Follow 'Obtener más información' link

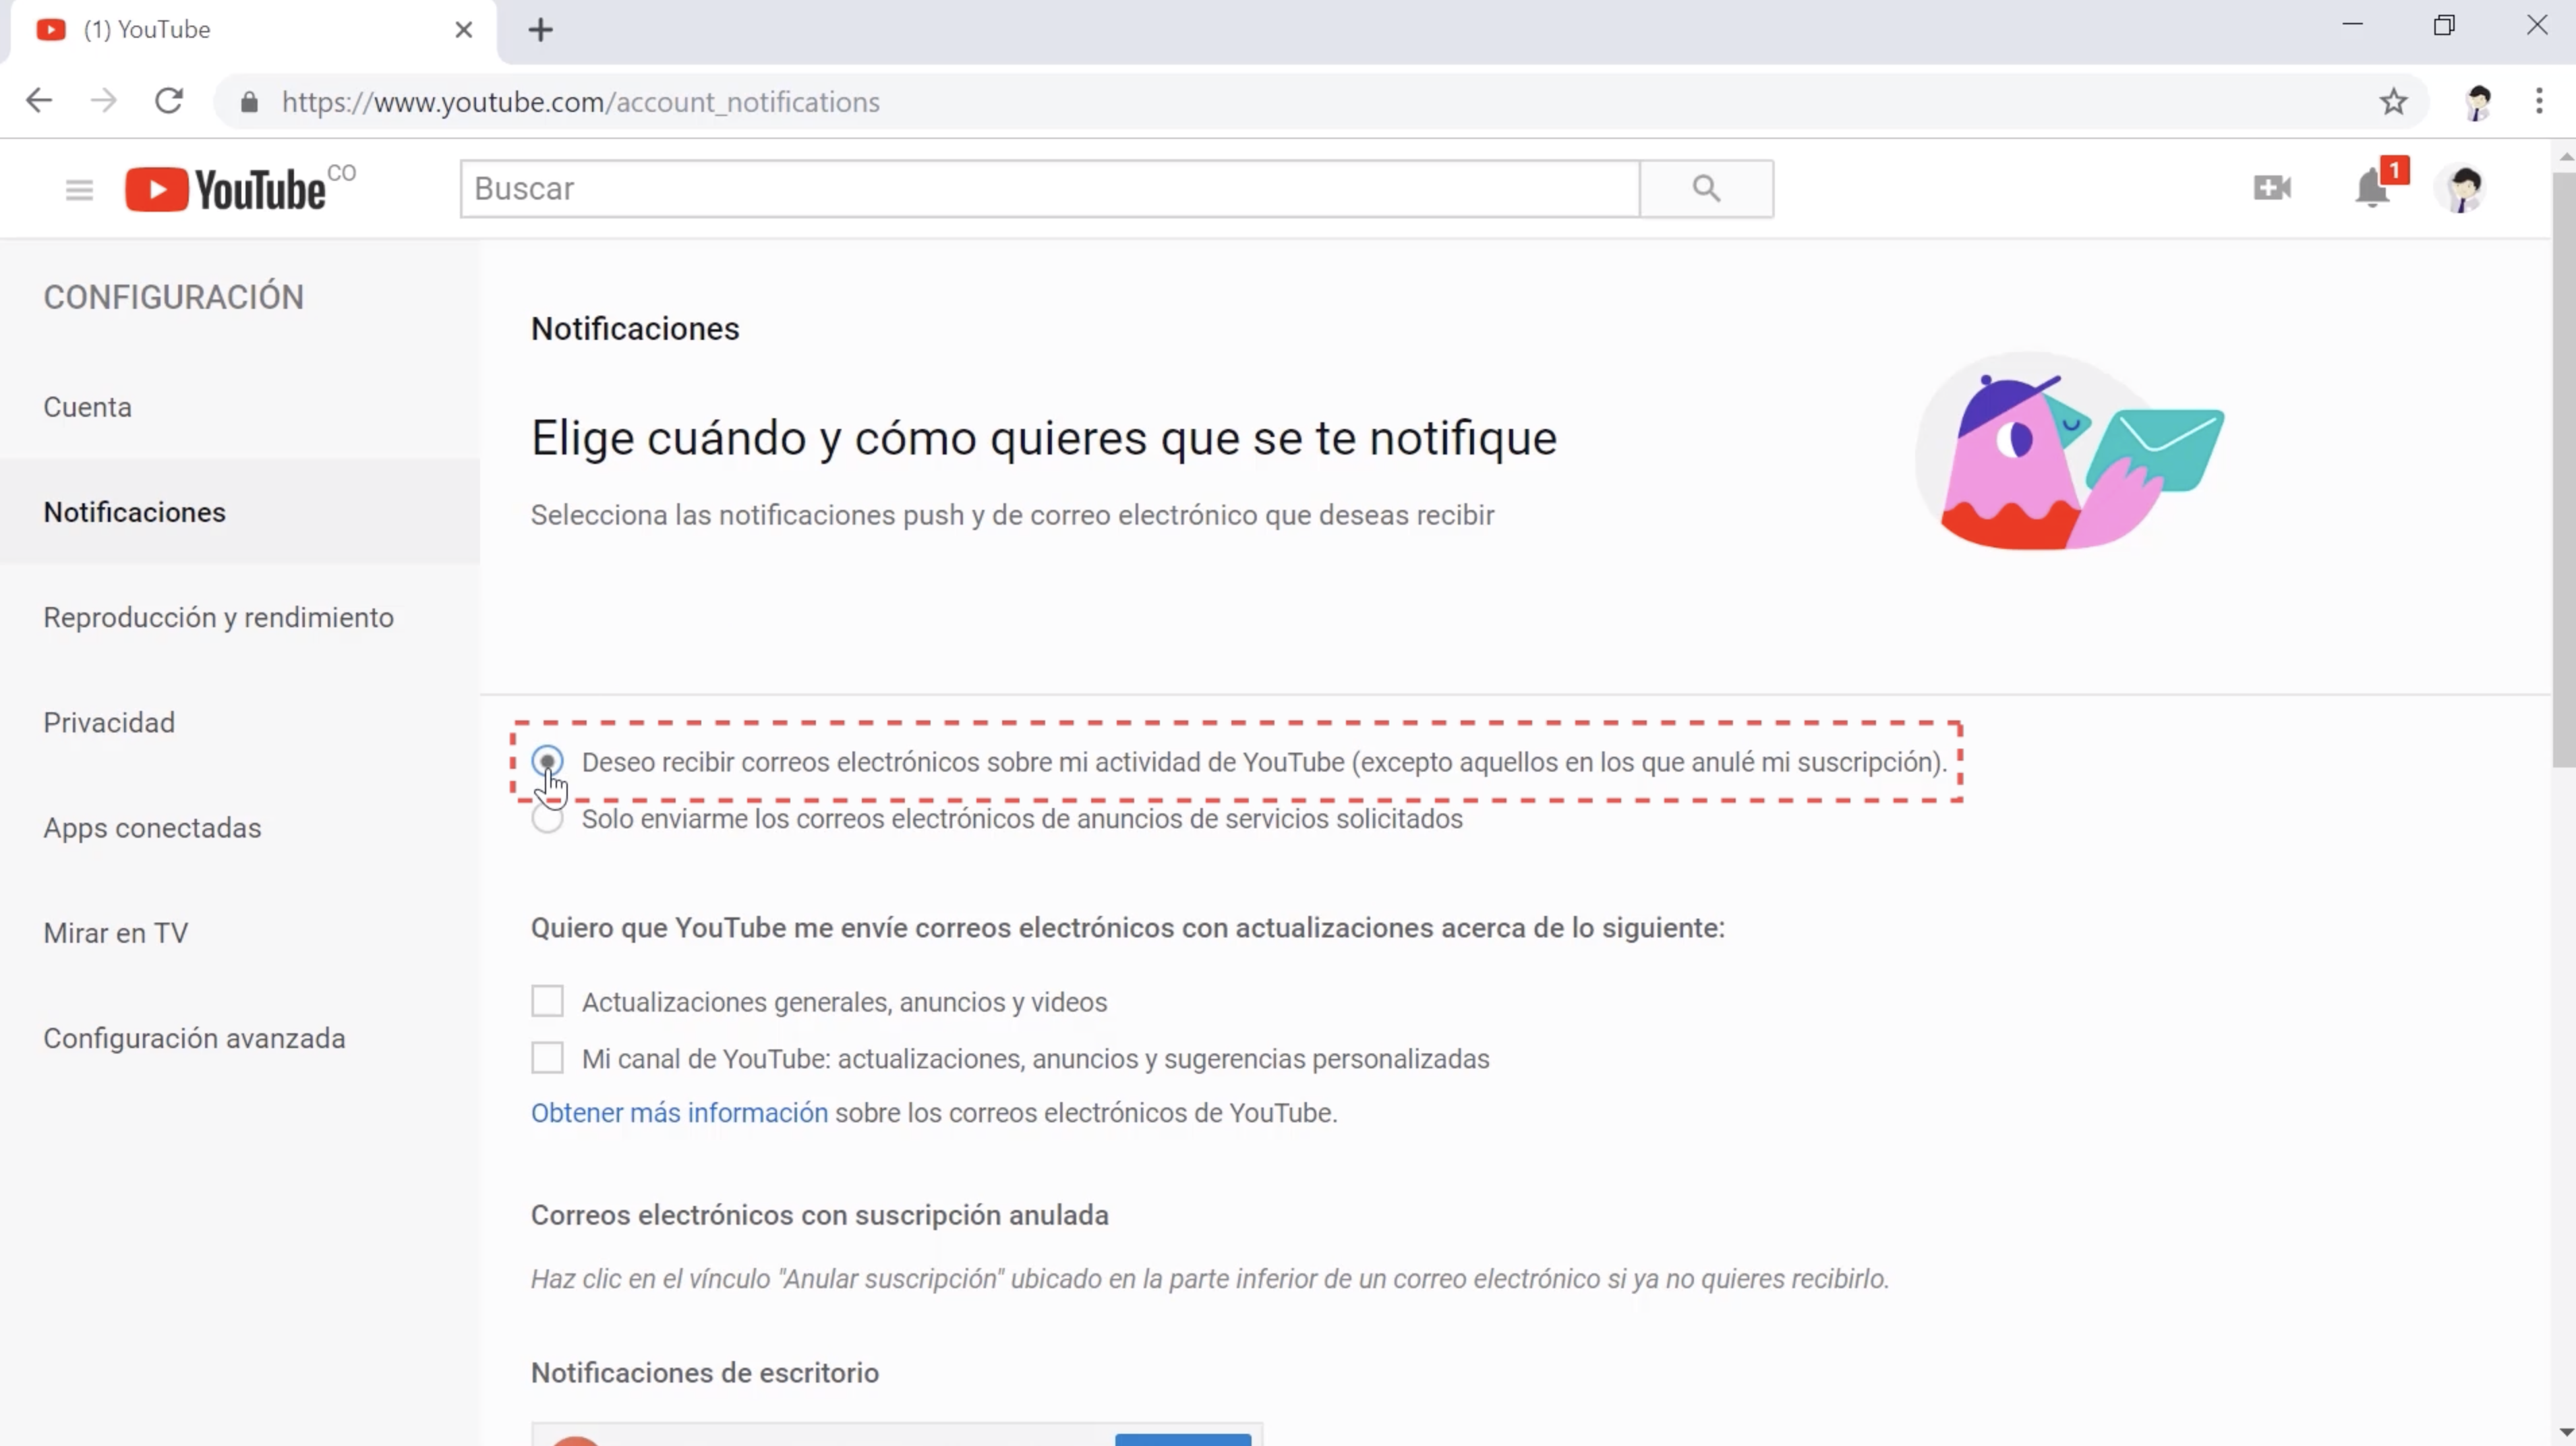(x=679, y=1113)
